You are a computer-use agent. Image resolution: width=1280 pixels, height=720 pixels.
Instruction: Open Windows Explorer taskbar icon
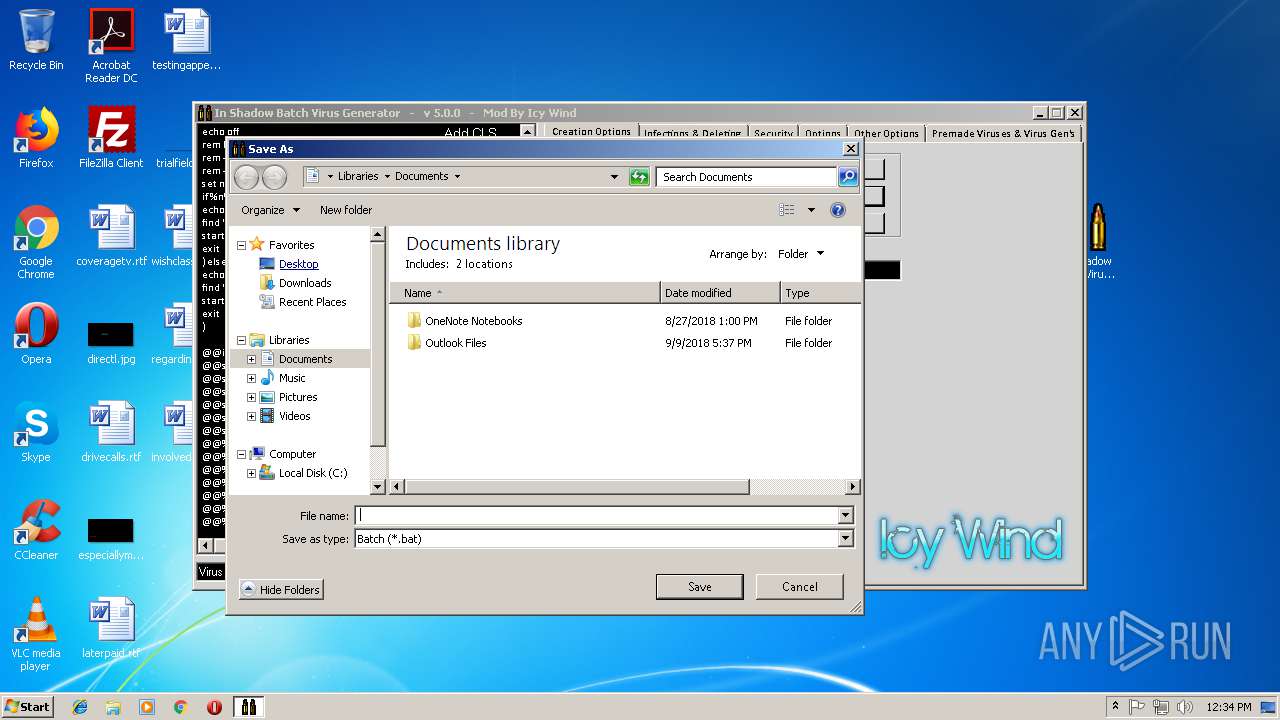tap(113, 707)
